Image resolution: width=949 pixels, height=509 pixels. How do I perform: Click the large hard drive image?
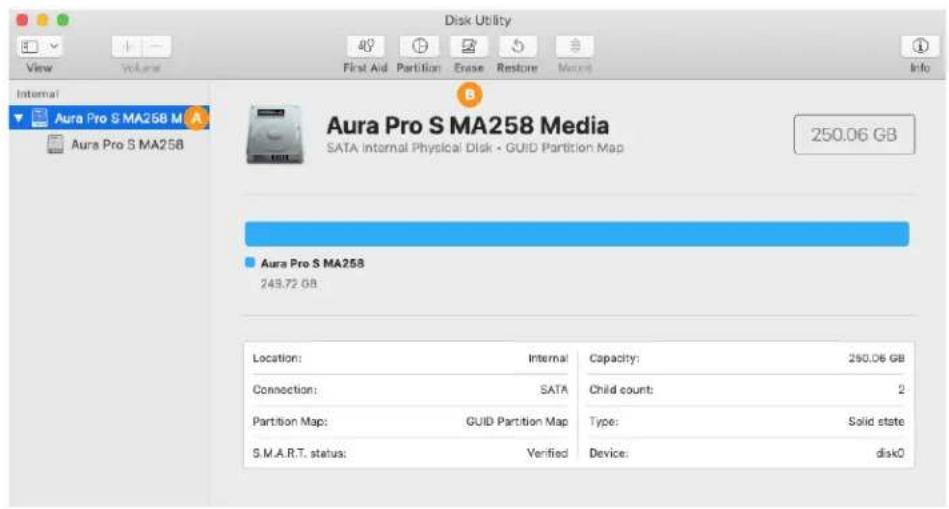(x=275, y=134)
